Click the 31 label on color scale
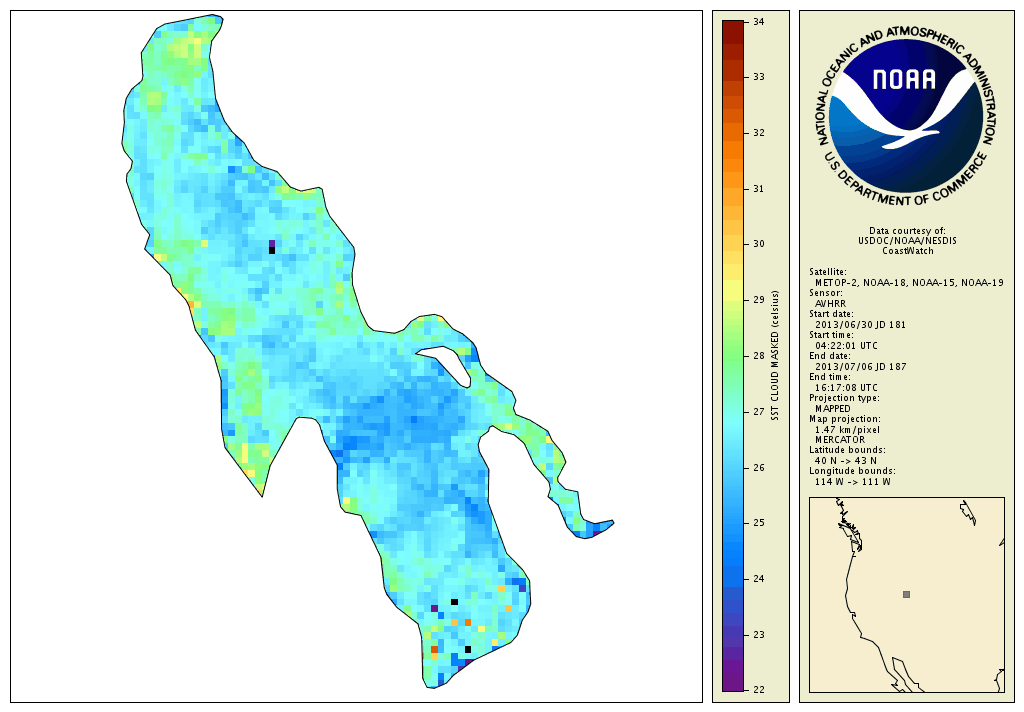 (758, 189)
